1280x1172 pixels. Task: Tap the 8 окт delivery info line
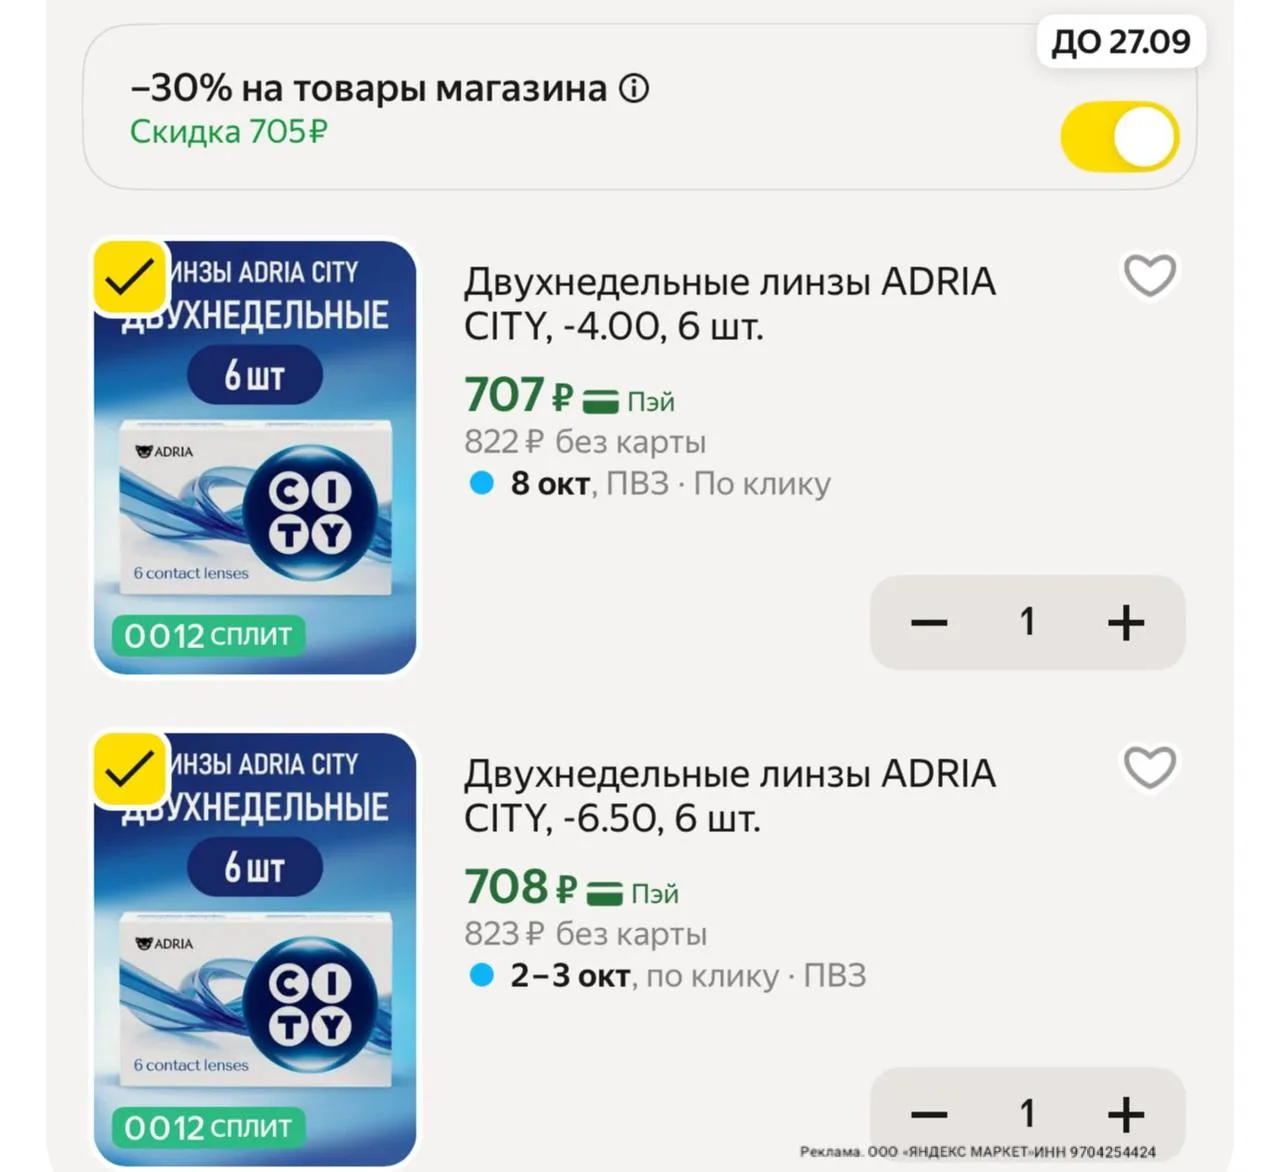pyautogui.click(x=650, y=484)
